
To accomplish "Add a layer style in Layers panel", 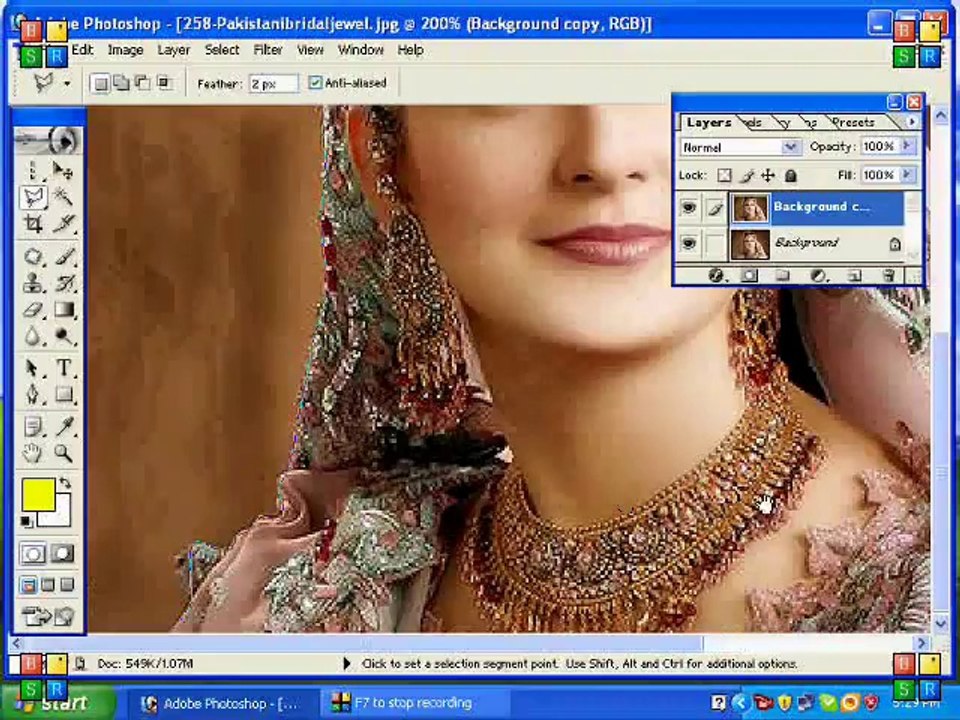I will [x=716, y=276].
